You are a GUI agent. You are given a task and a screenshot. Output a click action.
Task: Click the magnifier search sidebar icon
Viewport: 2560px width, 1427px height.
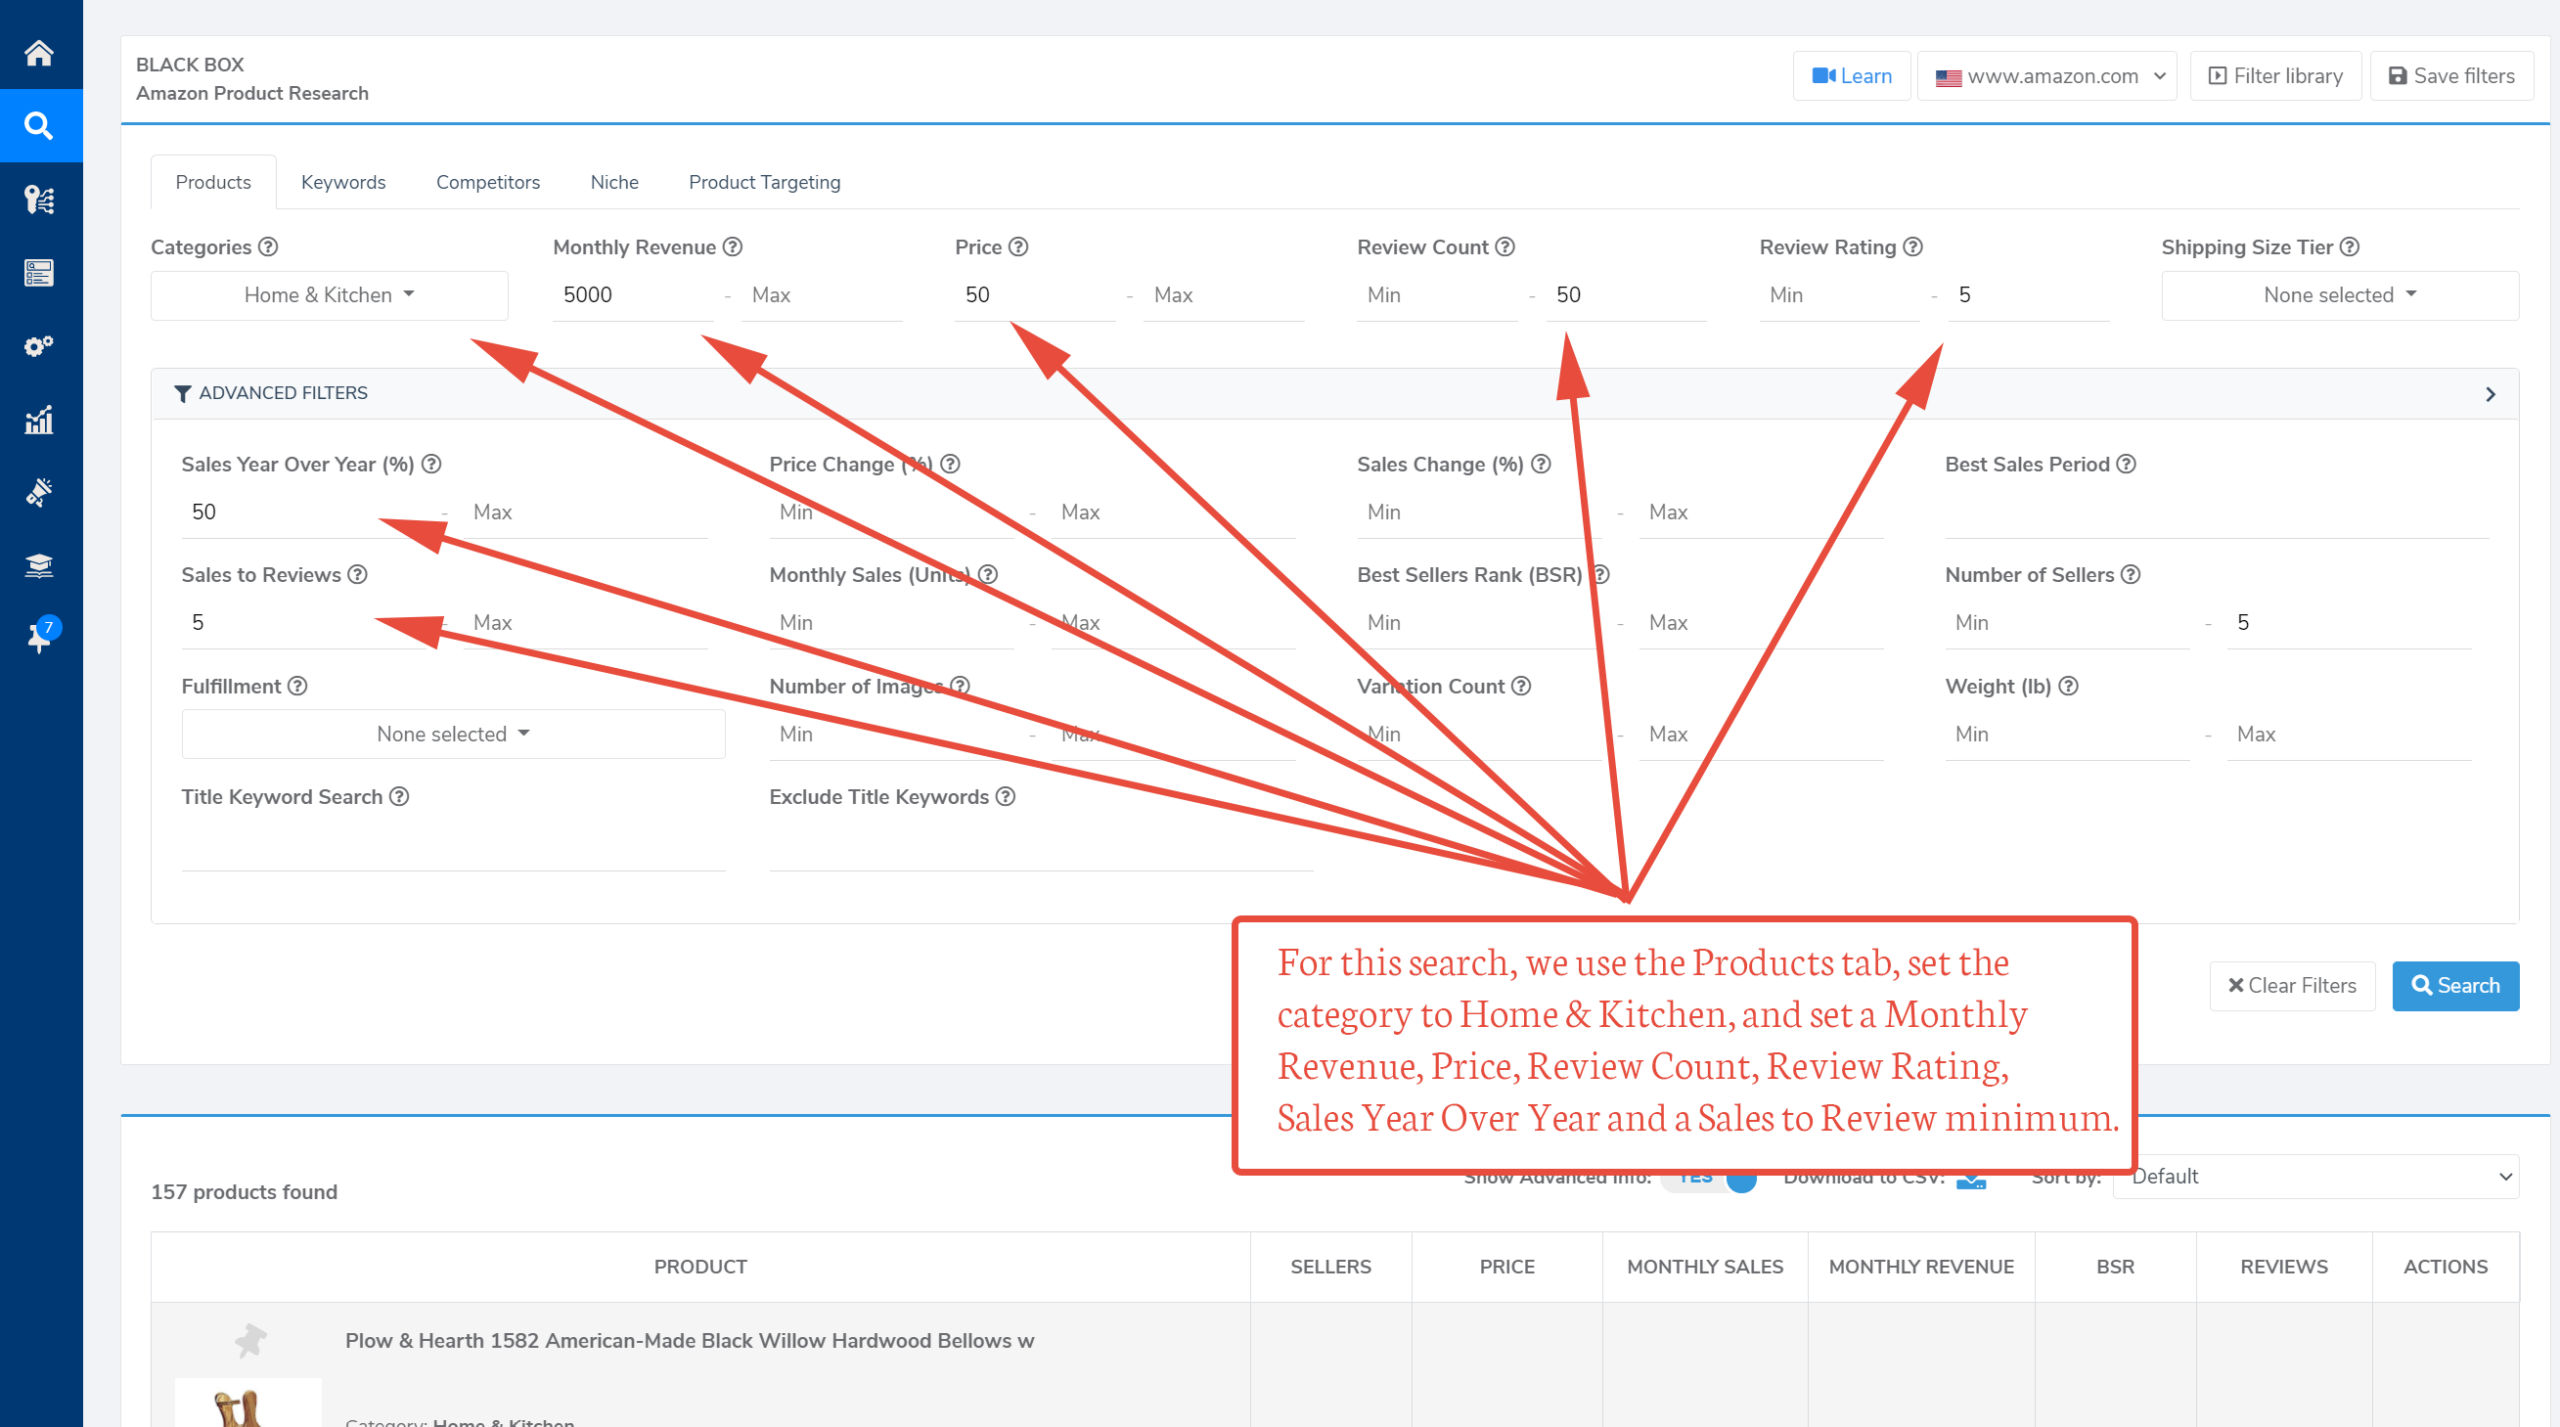39,126
